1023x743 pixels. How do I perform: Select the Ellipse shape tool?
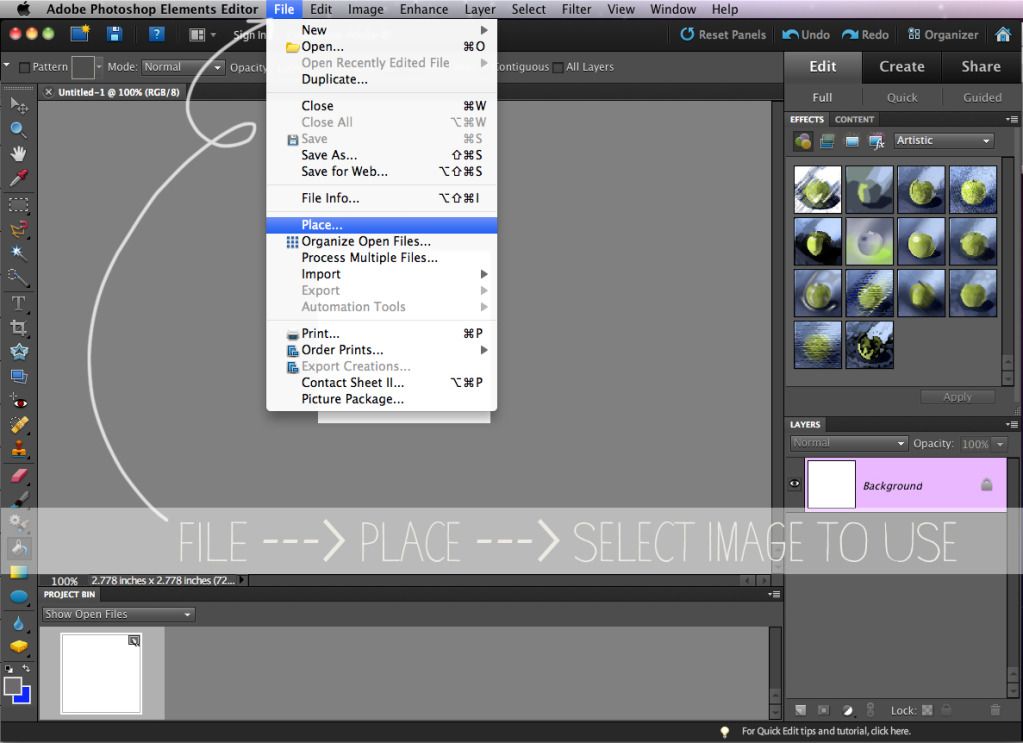(x=18, y=597)
